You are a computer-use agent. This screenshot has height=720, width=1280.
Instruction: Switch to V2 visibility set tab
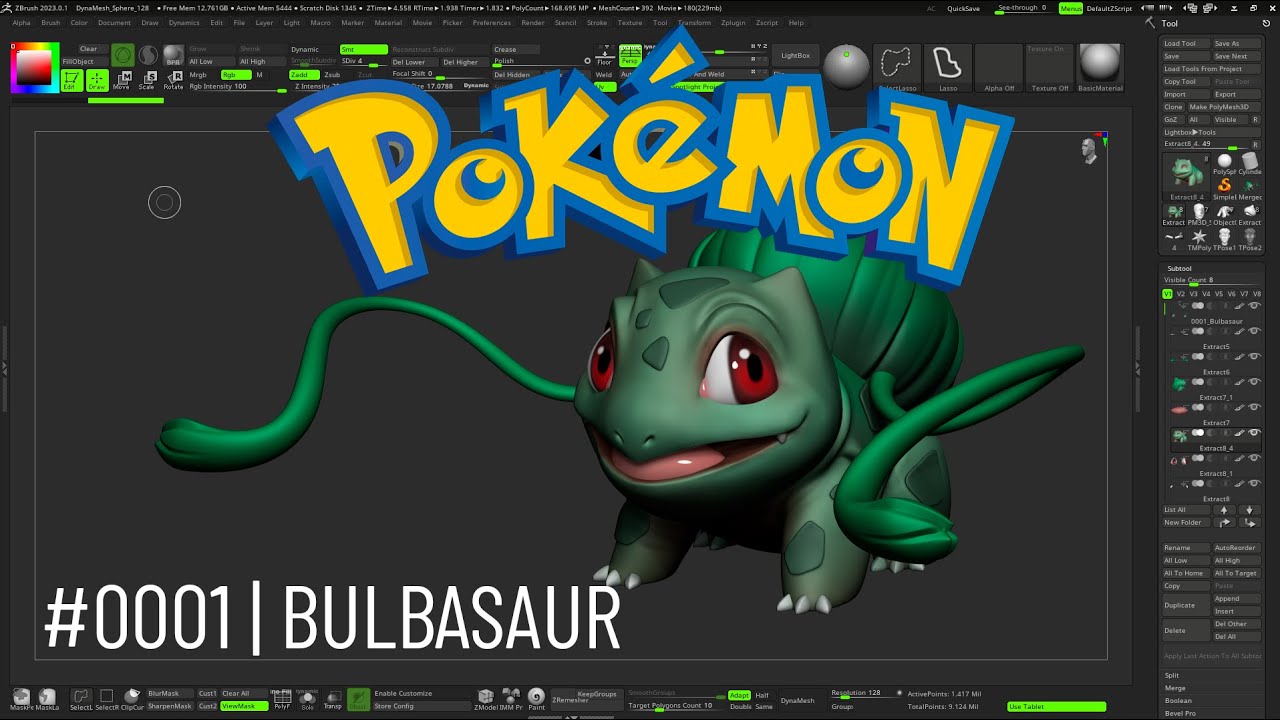click(x=1180, y=294)
